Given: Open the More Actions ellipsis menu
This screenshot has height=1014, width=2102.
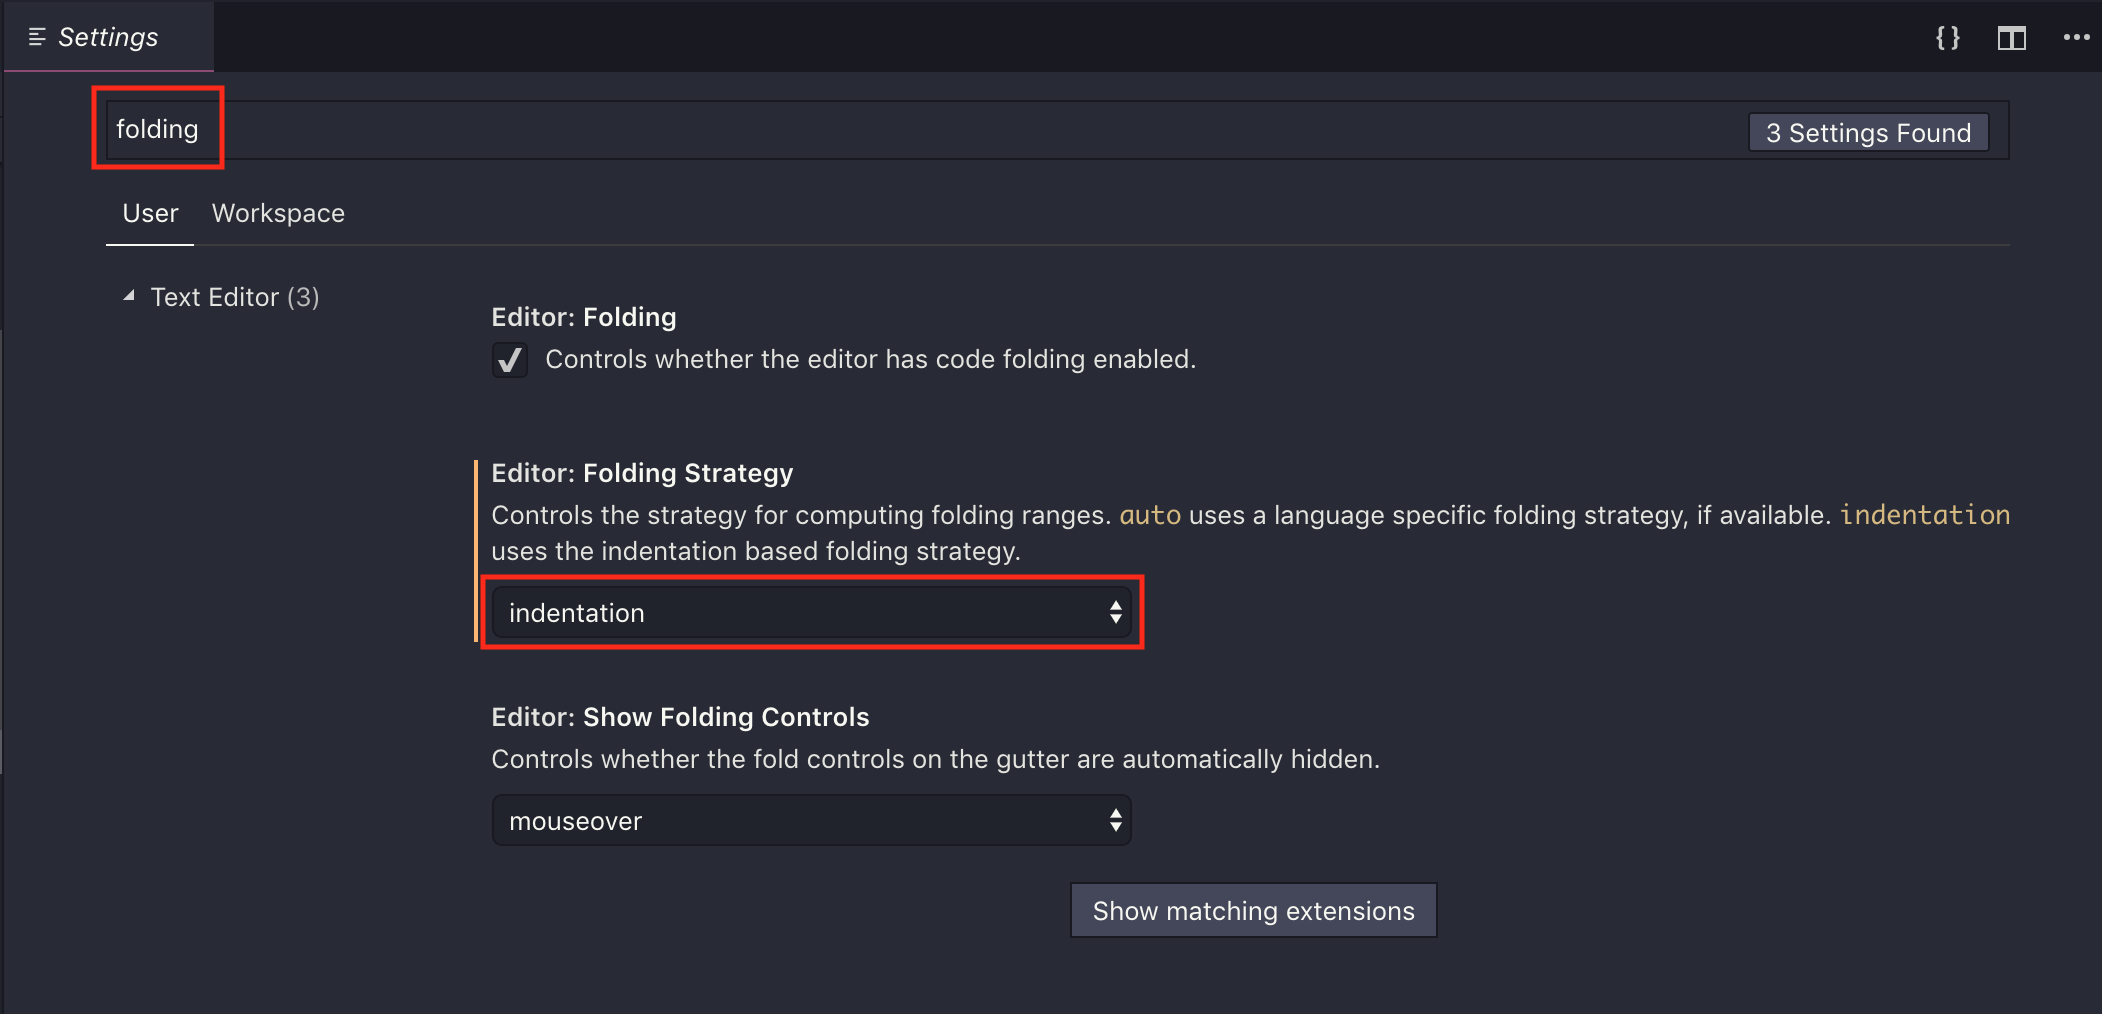Looking at the screenshot, I should 2076,38.
